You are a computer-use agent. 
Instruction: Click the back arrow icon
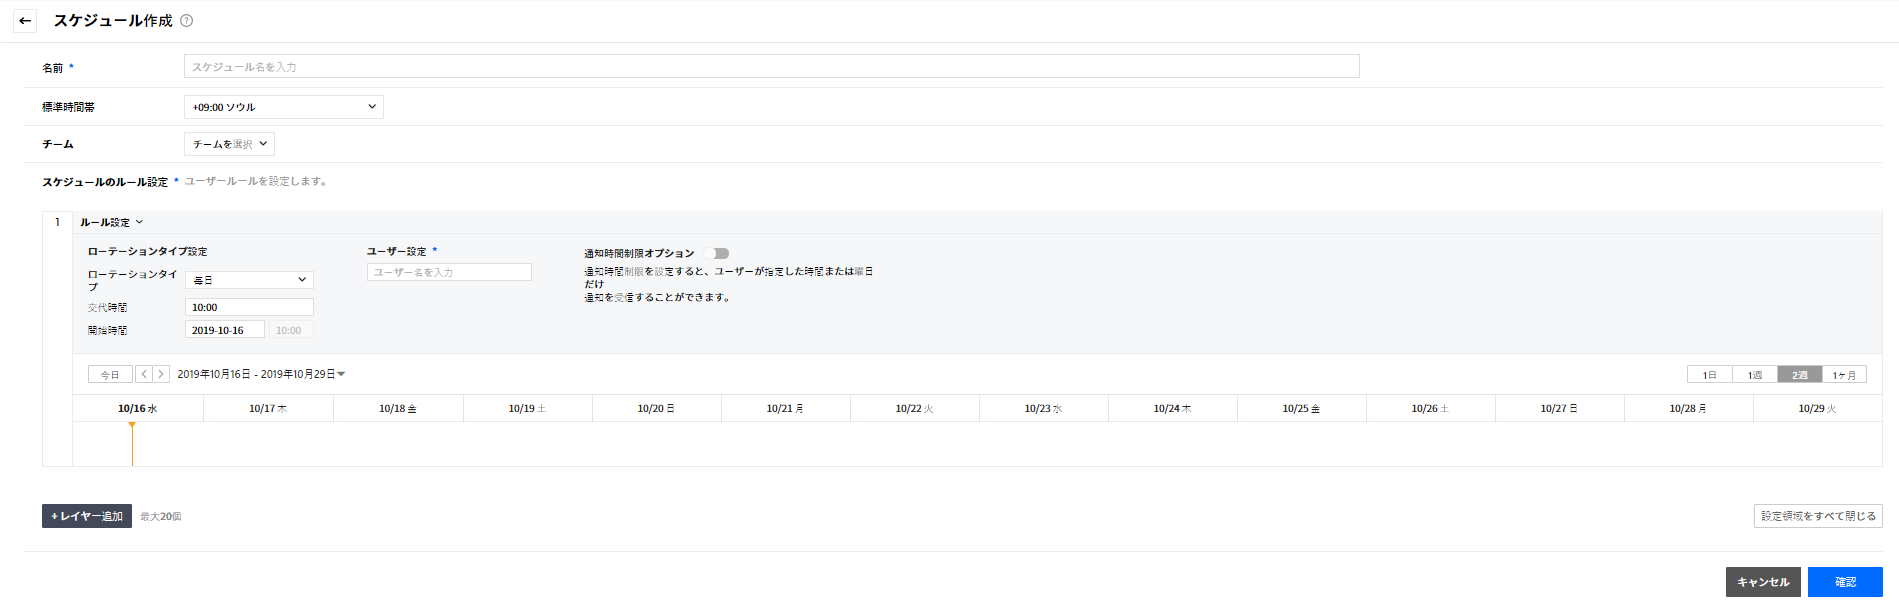point(25,21)
